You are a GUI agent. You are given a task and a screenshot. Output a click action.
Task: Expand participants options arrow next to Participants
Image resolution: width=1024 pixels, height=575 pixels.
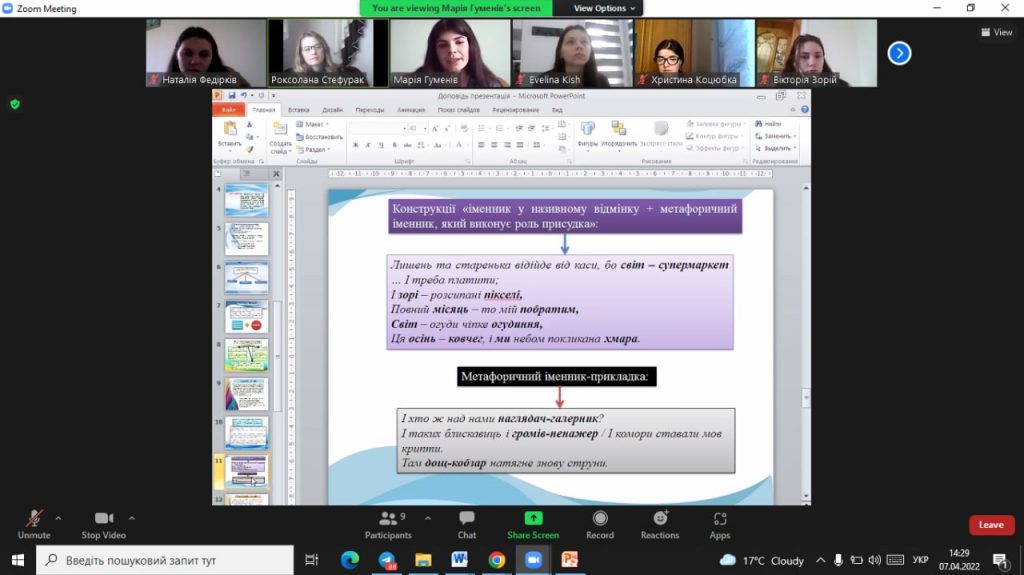pyautogui.click(x=428, y=518)
